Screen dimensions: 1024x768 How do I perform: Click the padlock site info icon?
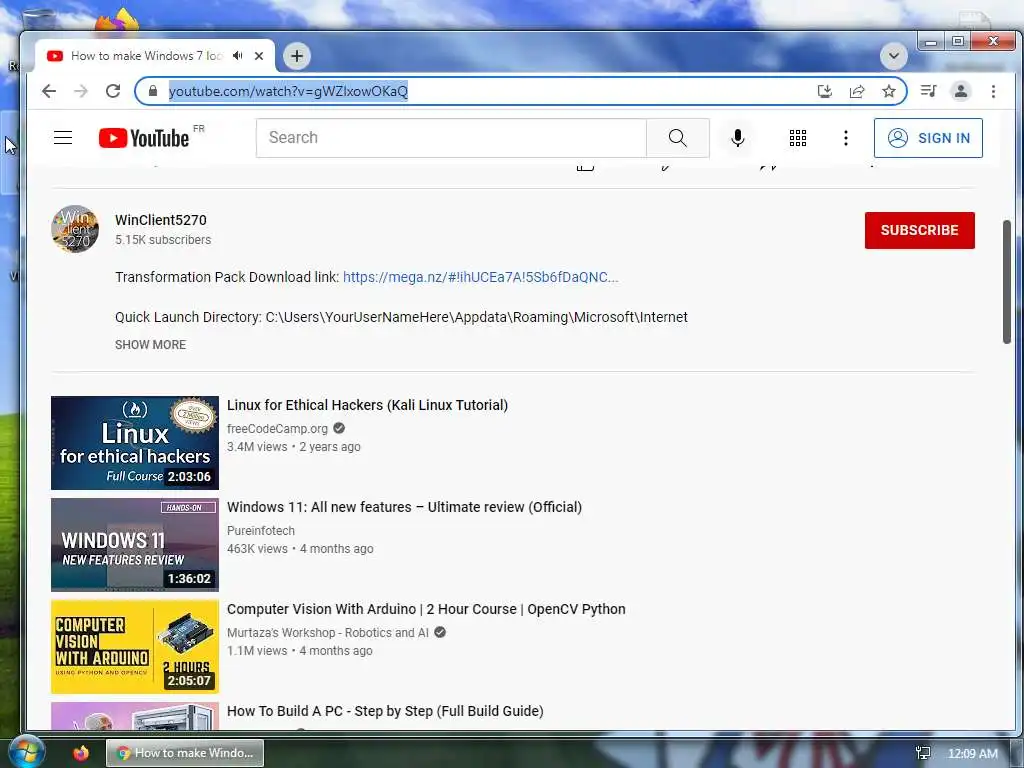click(153, 91)
